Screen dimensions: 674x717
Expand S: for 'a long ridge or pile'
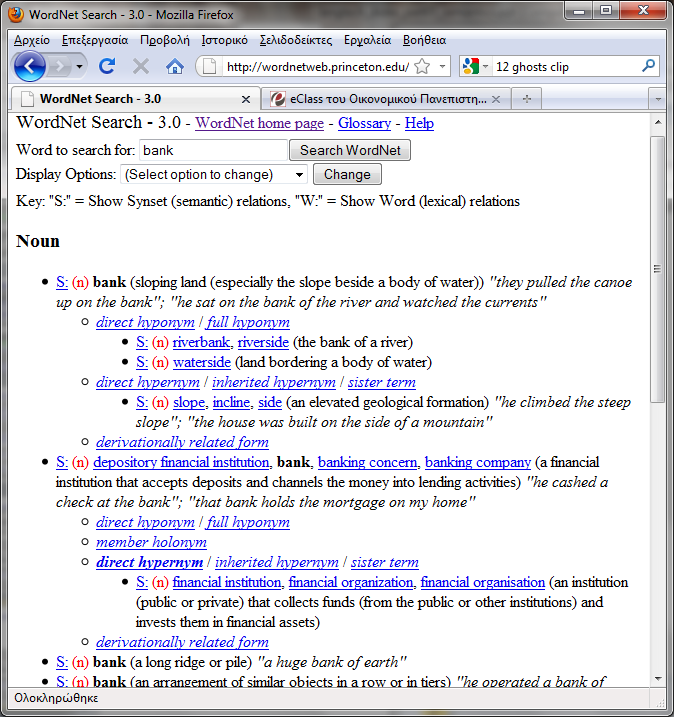click(x=62, y=662)
